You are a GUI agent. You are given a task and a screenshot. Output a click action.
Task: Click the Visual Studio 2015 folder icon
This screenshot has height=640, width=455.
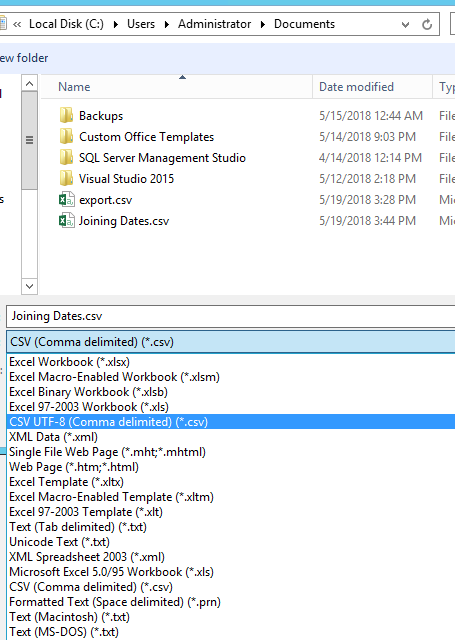pyautogui.click(x=67, y=179)
